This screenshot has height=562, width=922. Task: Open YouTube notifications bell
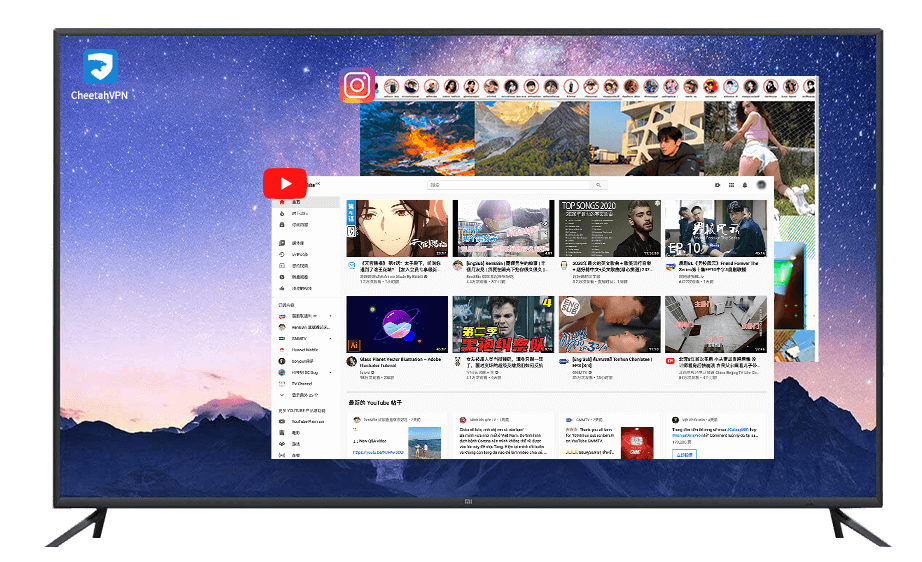[x=745, y=185]
